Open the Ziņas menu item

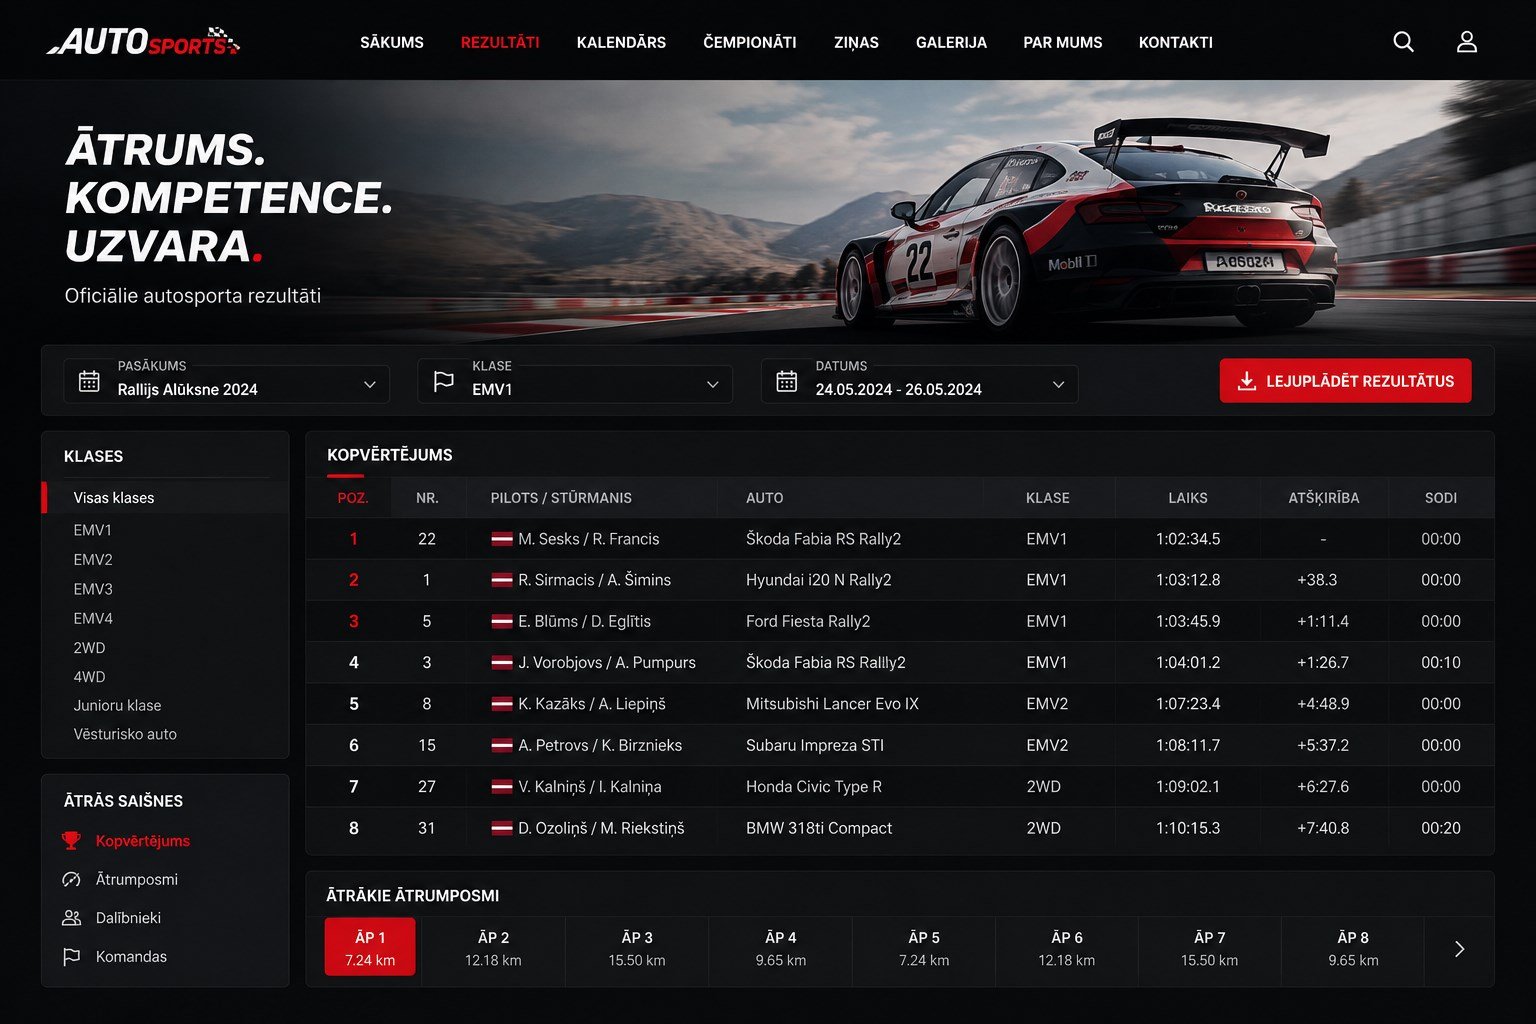tap(856, 42)
